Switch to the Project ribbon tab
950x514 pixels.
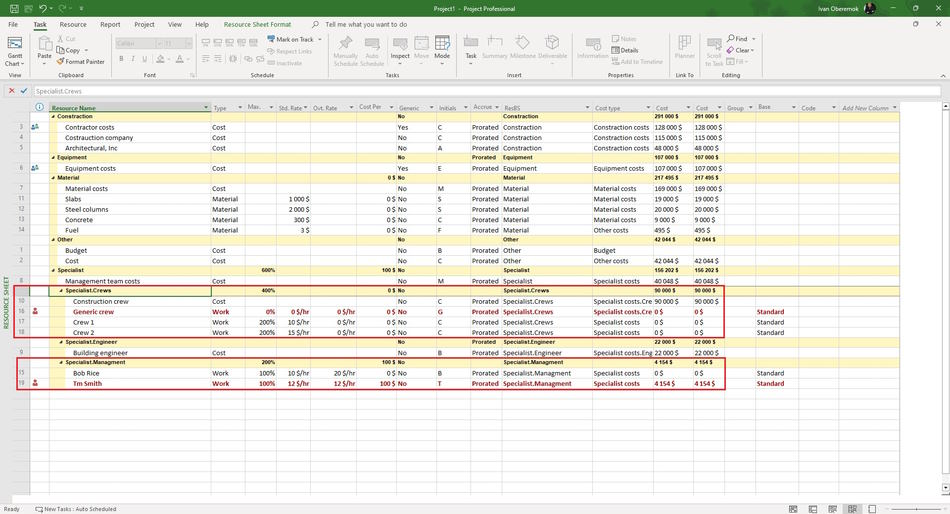click(x=144, y=24)
